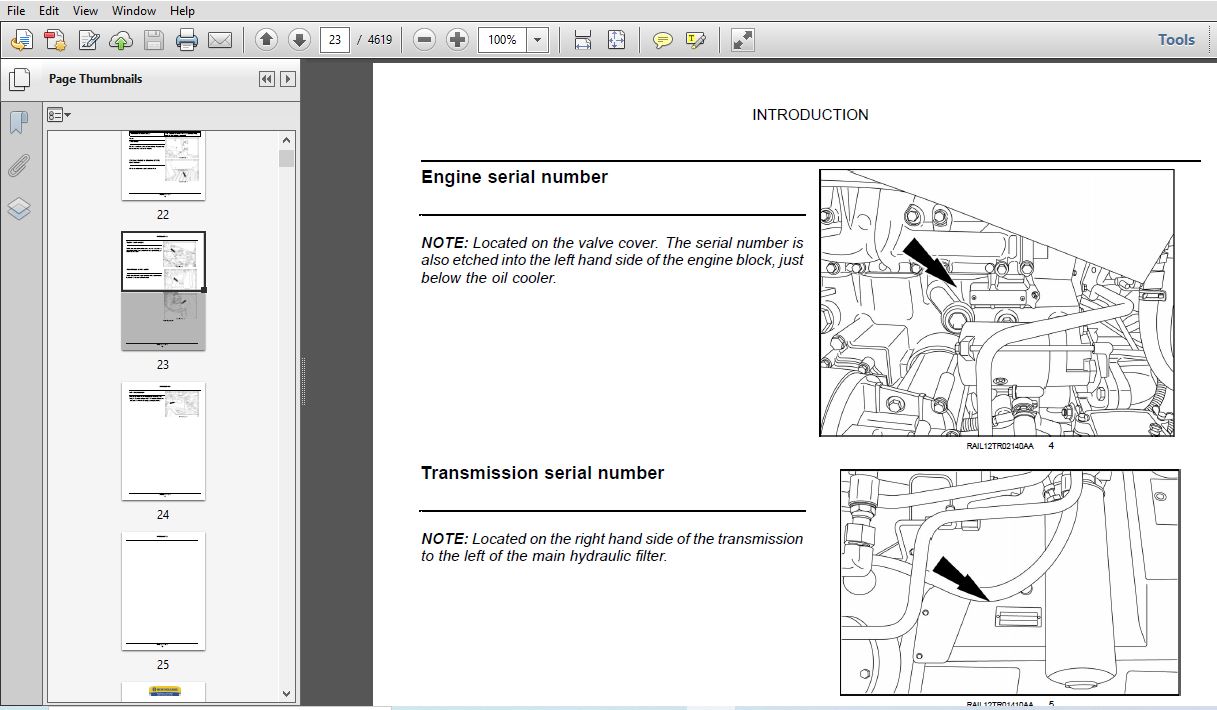Screen dimensions: 1217x710
Task: Click the transmission note about hydraulic filter
Action: point(612,547)
